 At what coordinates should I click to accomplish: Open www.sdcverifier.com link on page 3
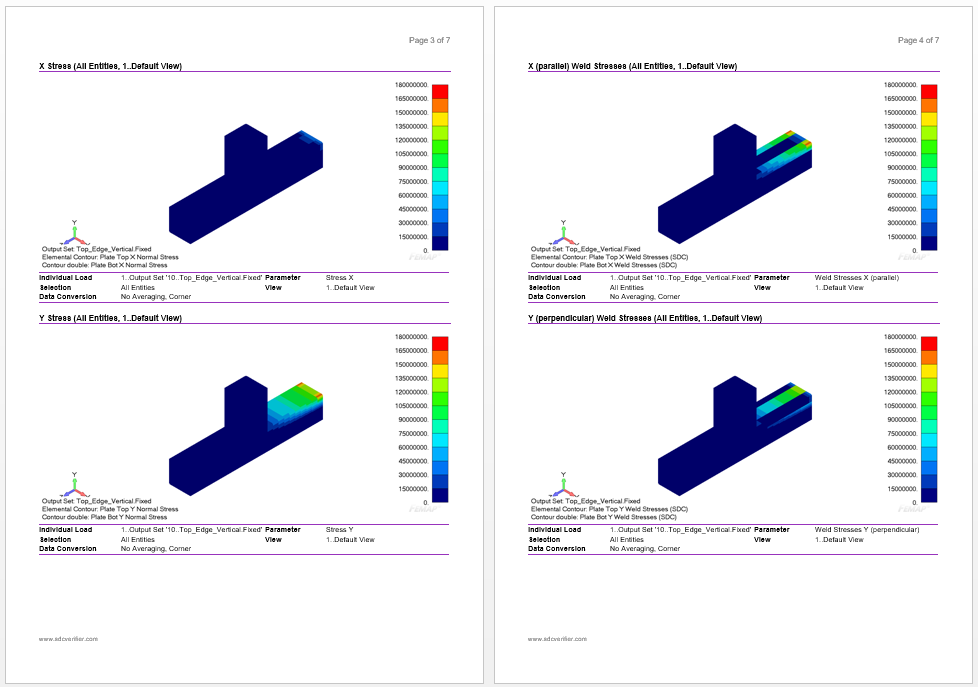click(x=68, y=639)
